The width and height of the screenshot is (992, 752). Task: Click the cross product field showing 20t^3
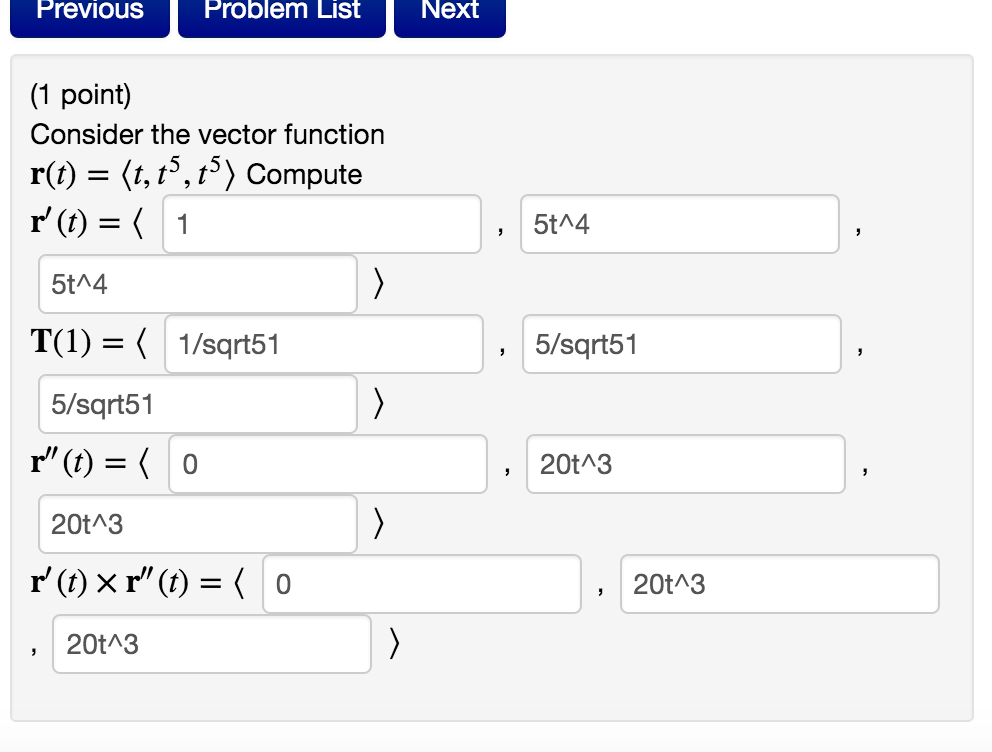coord(781,584)
